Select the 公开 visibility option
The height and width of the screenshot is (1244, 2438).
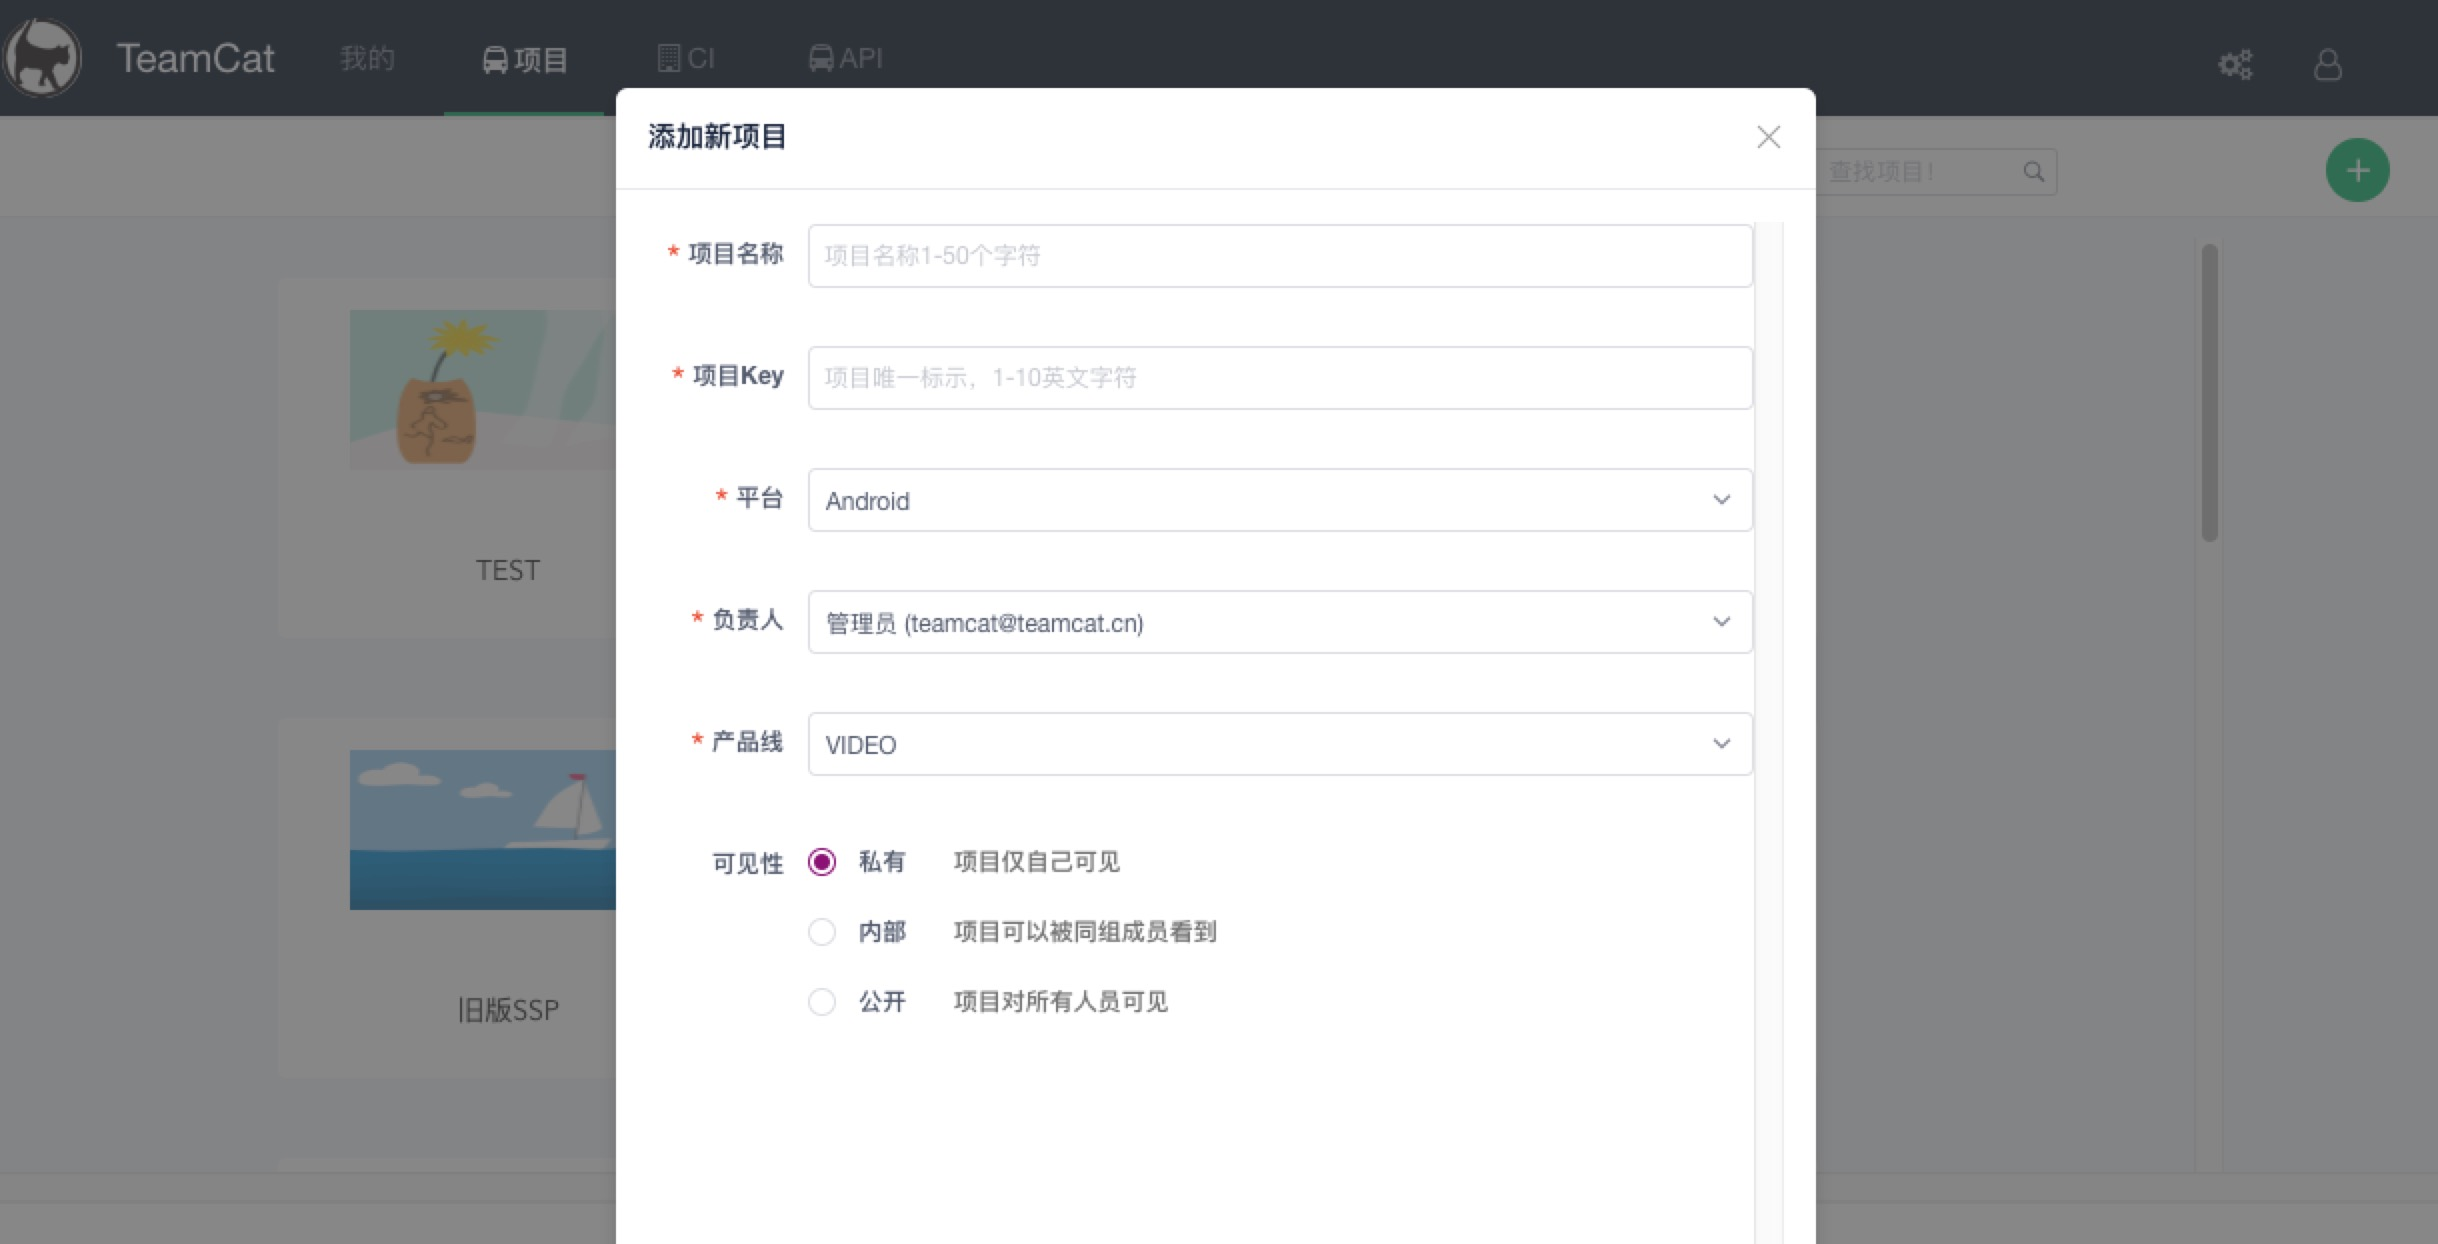click(x=822, y=1001)
